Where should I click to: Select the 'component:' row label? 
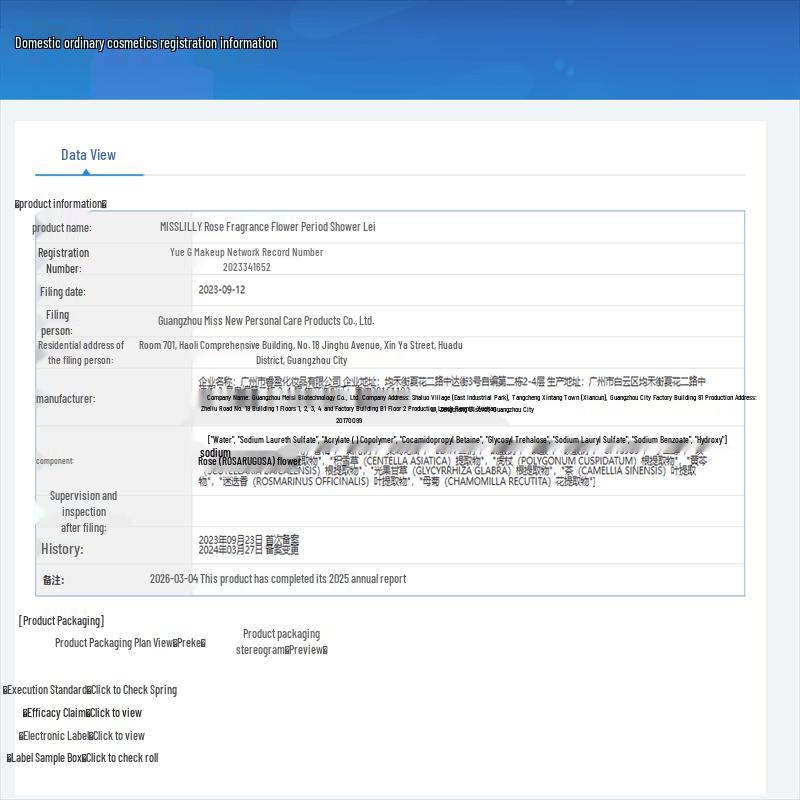pyautogui.click(x=55, y=461)
